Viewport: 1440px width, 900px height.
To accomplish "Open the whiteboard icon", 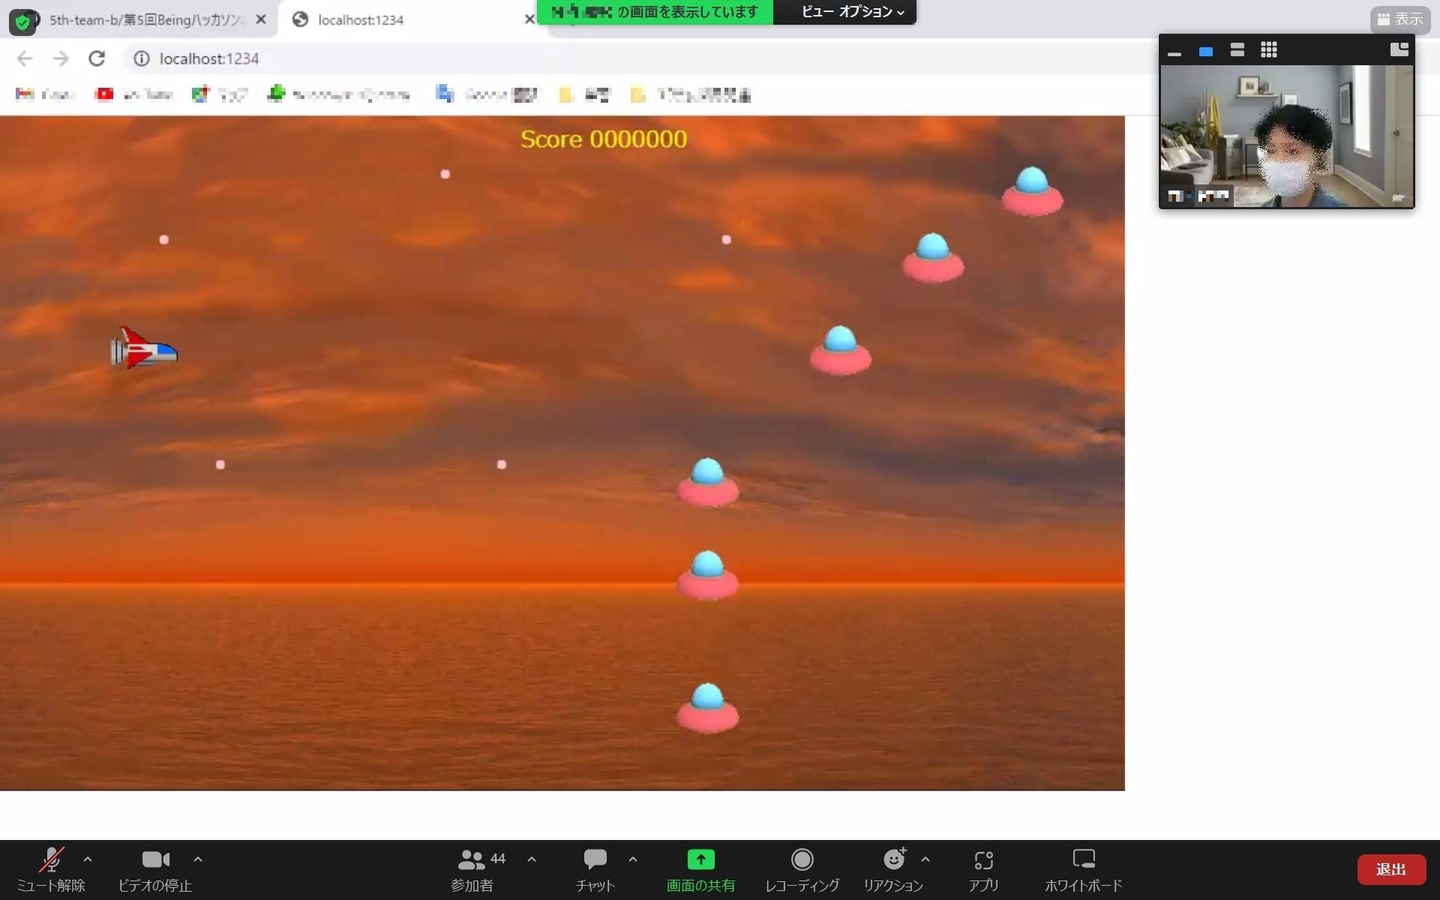I will pos(1084,859).
